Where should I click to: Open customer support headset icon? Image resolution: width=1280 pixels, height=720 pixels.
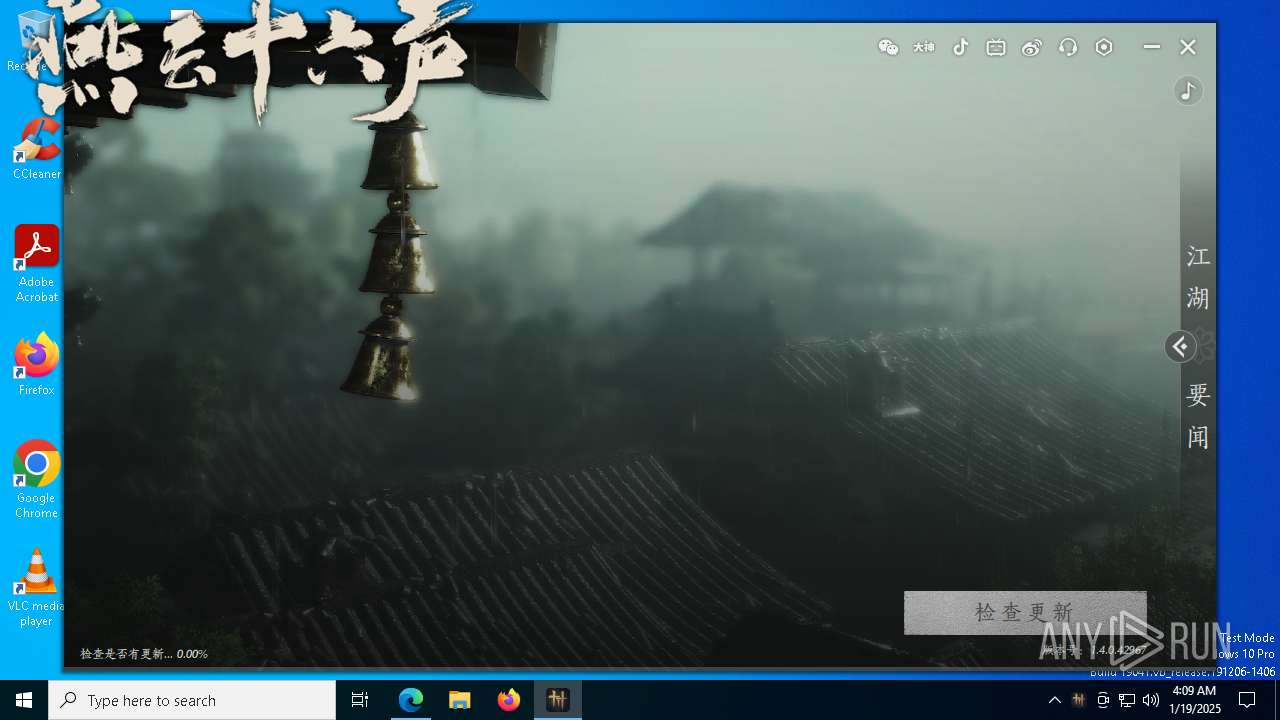click(1068, 47)
